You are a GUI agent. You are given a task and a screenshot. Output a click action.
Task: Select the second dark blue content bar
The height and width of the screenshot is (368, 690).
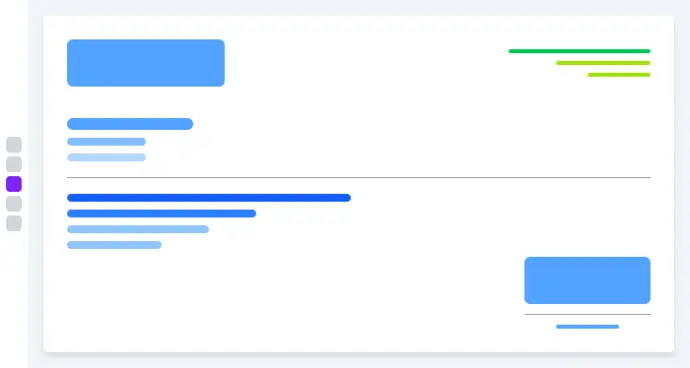[161, 213]
